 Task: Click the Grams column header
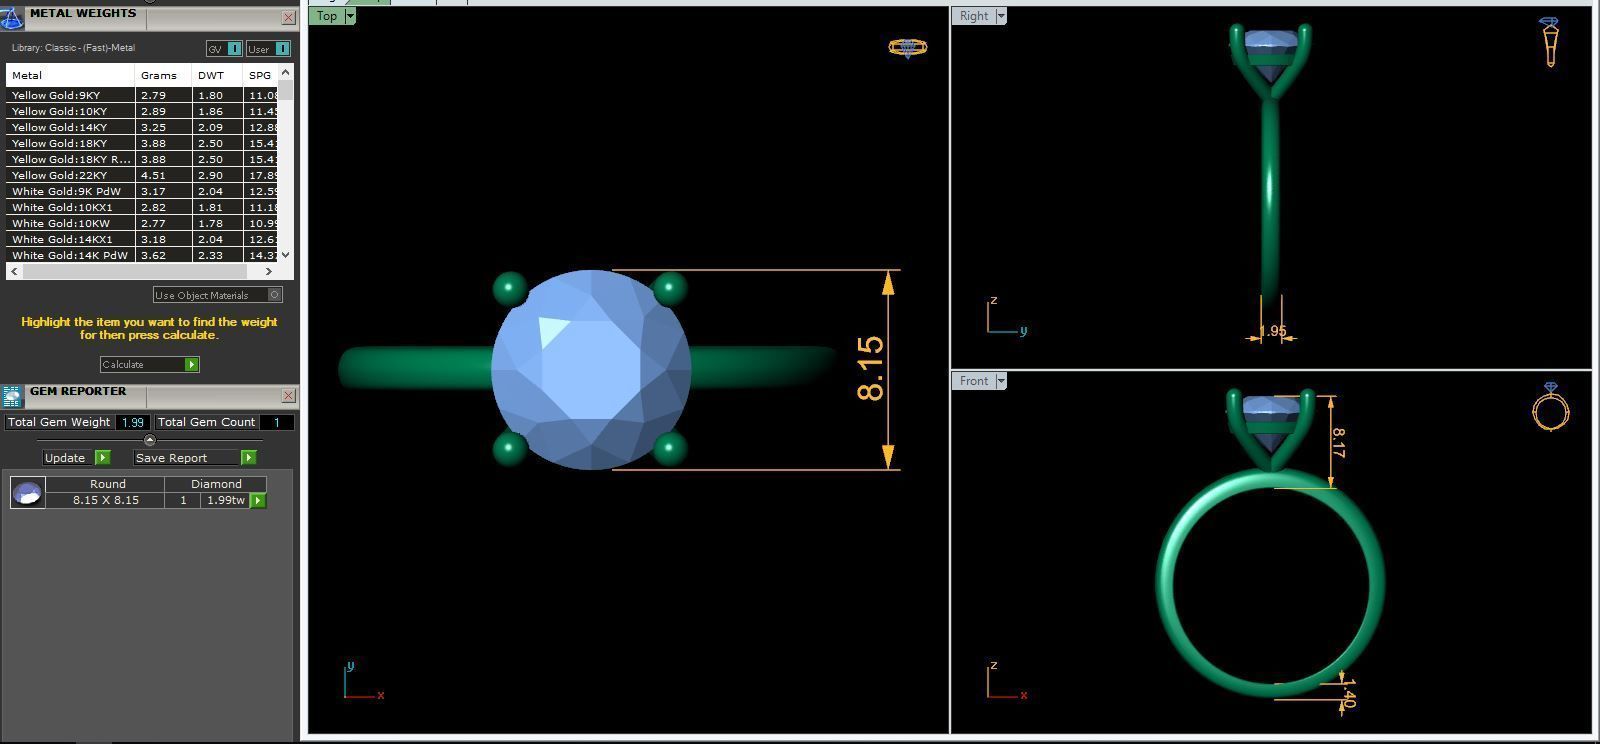click(163, 75)
